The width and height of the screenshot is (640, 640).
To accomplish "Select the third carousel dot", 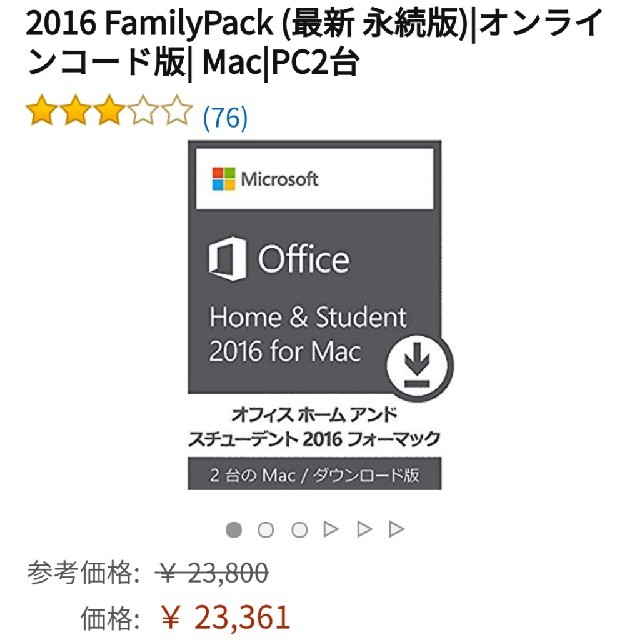I will (x=299, y=530).
